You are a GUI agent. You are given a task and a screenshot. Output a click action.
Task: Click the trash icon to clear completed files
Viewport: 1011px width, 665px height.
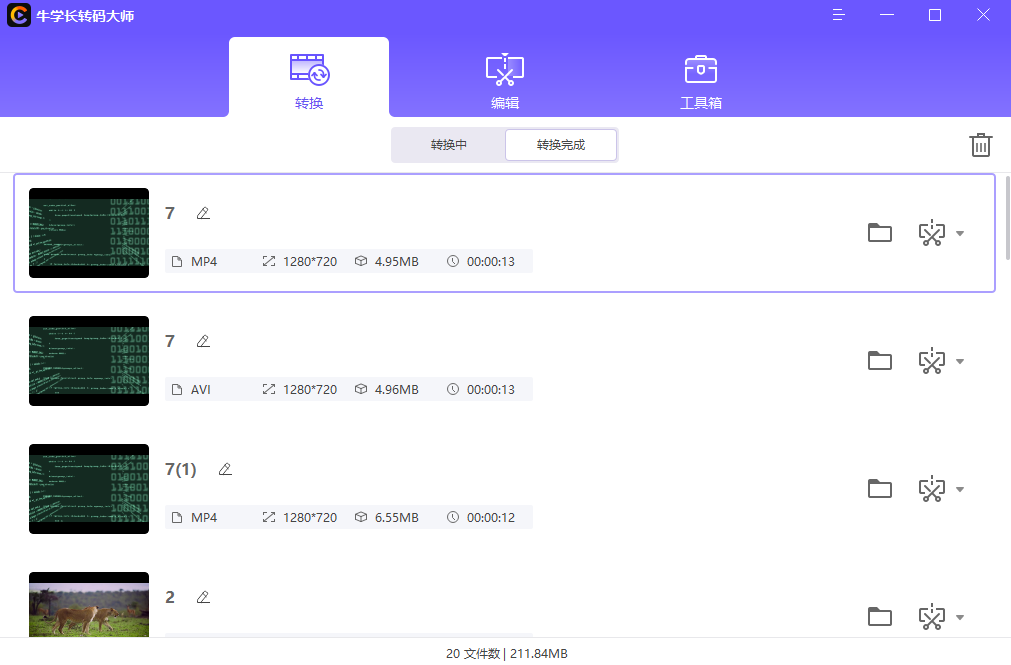980,145
